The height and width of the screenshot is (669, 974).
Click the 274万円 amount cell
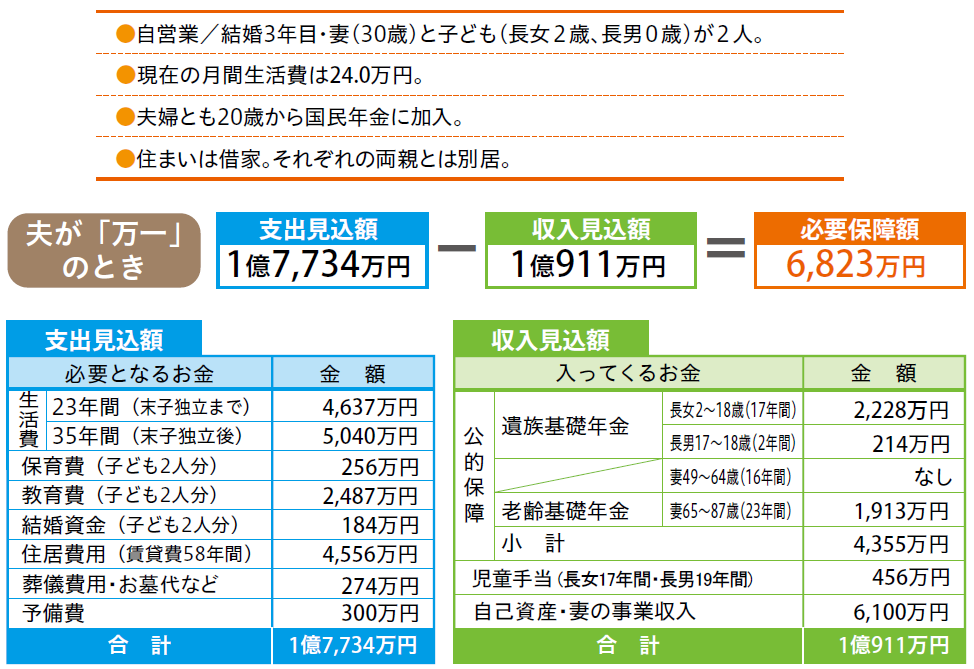coord(353,584)
